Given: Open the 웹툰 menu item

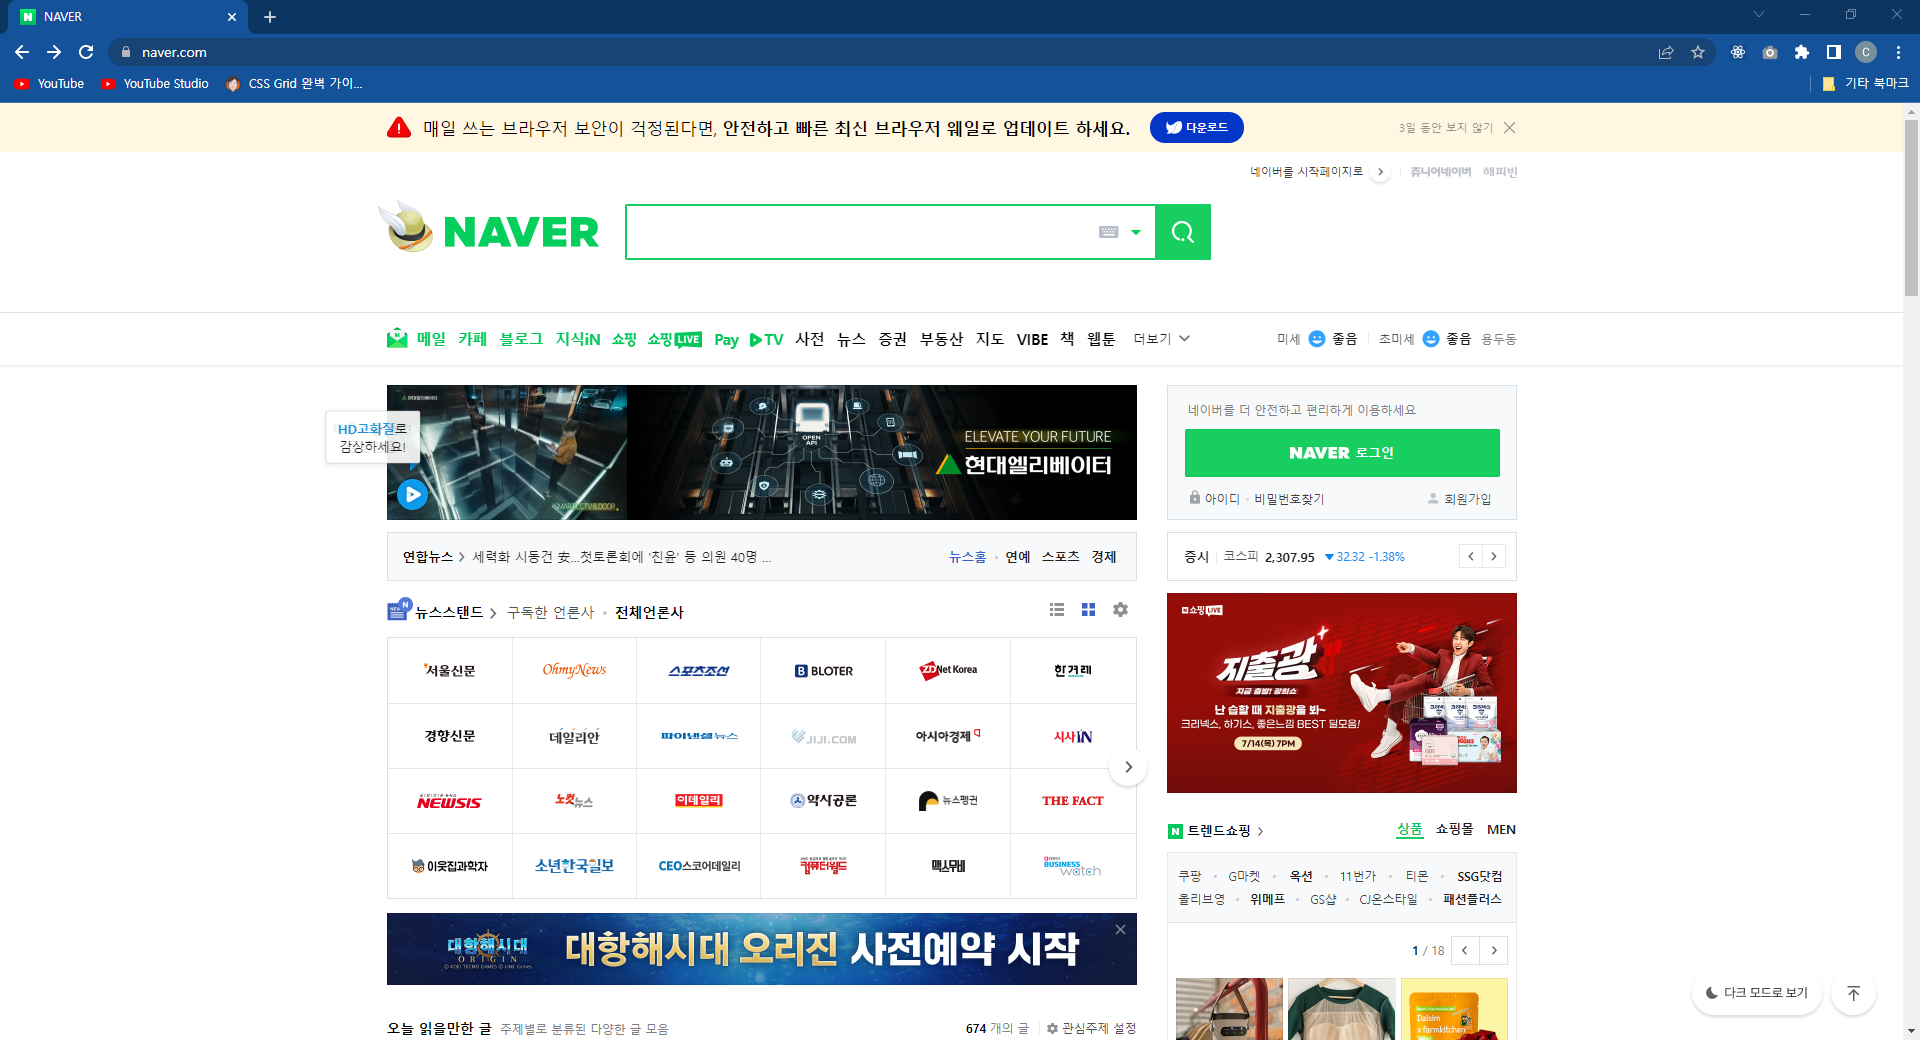Looking at the screenshot, I should (x=1101, y=339).
